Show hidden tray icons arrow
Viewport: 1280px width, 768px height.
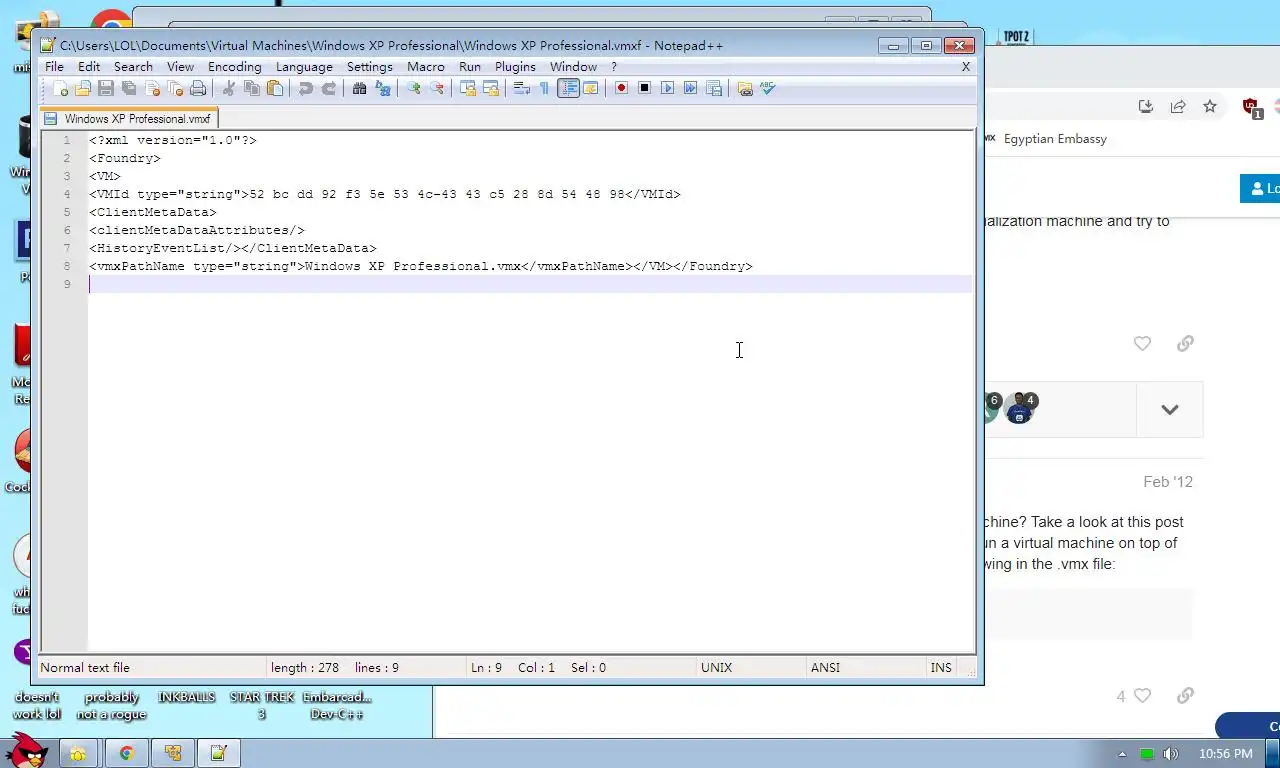click(1122, 754)
